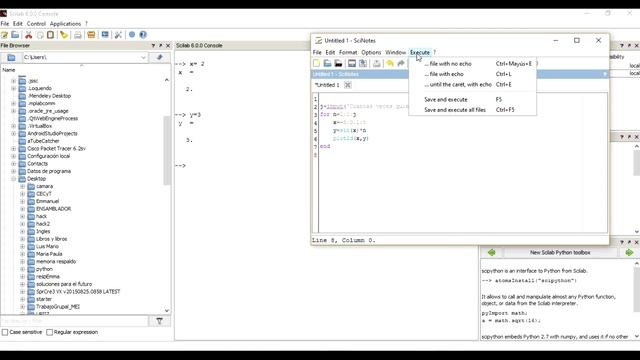The image size is (640, 360).
Task: Open the ATOMS module manager icon
Action: 91,35
